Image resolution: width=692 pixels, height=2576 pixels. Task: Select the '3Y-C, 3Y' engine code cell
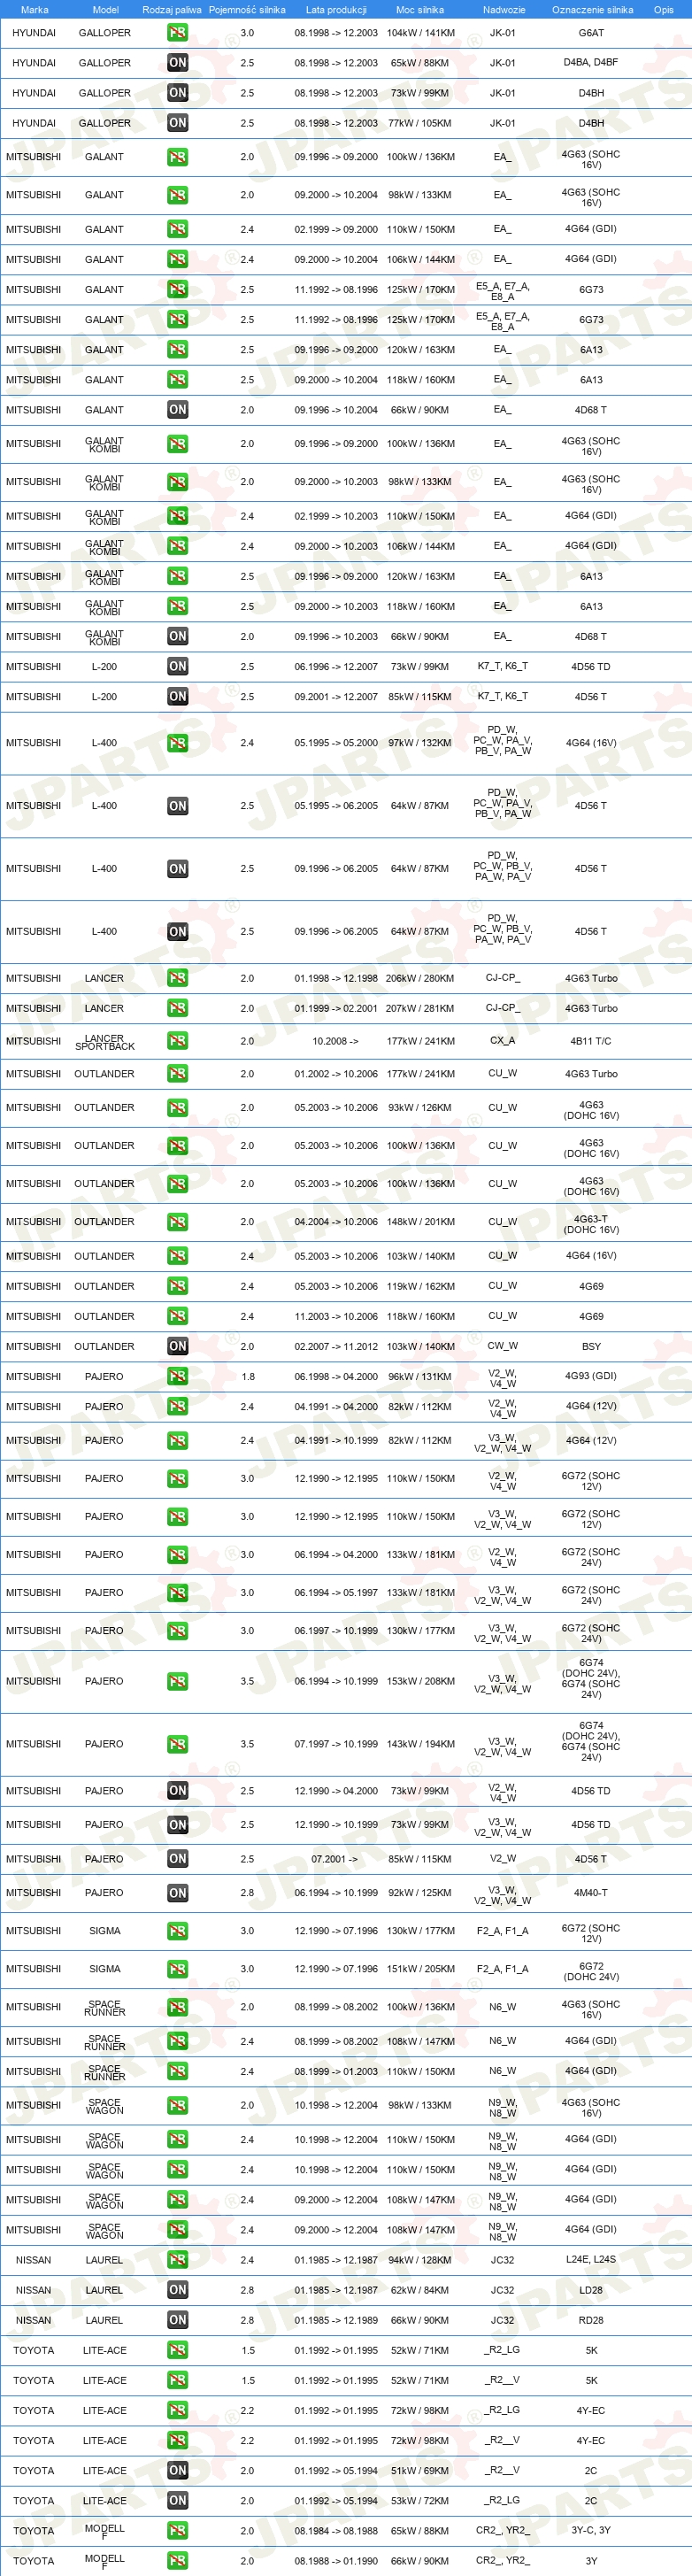pos(591,2531)
